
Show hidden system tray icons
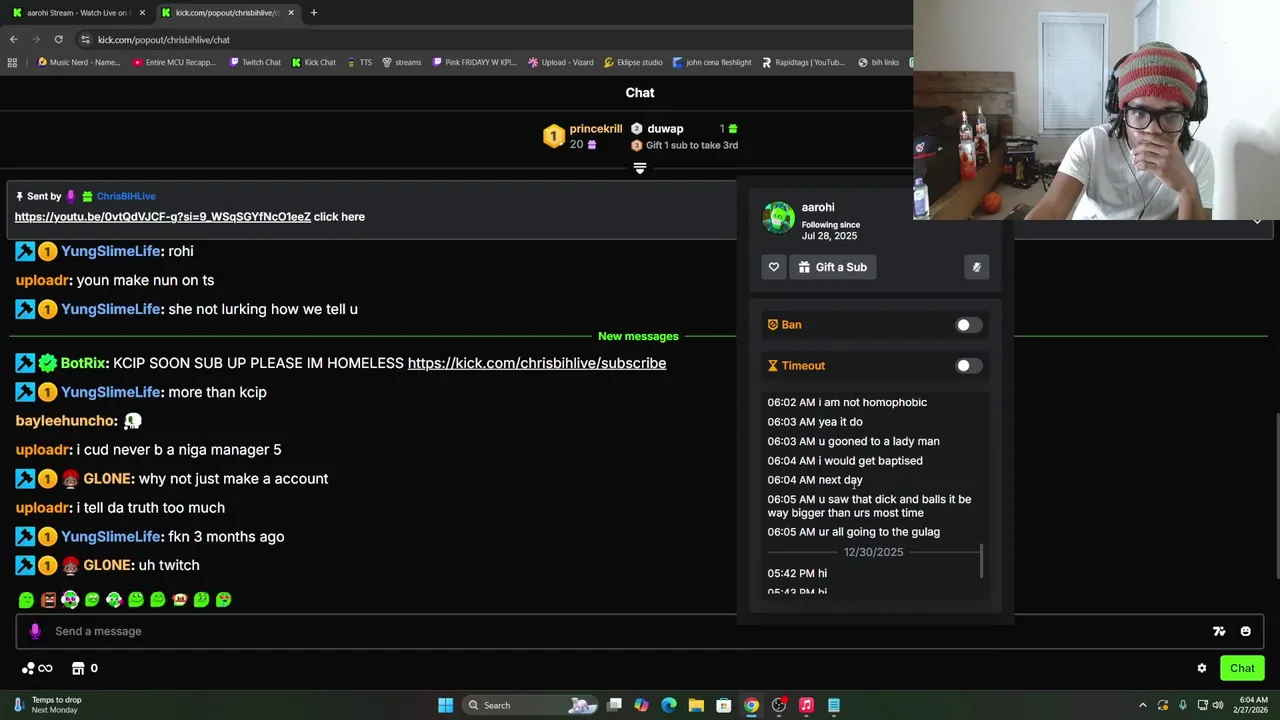pyautogui.click(x=1143, y=705)
